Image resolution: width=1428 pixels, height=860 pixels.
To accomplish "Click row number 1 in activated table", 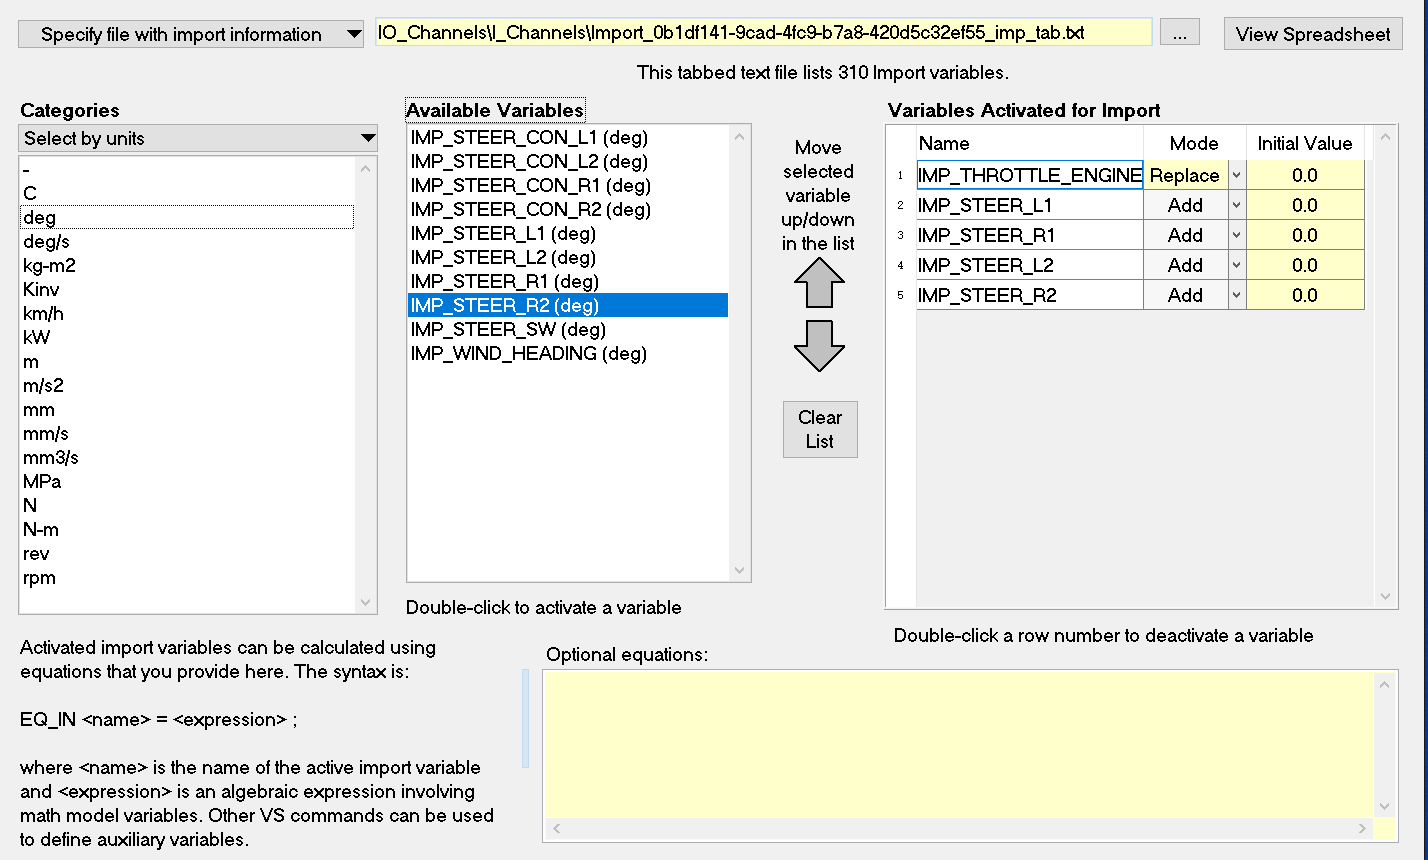I will click(901, 175).
